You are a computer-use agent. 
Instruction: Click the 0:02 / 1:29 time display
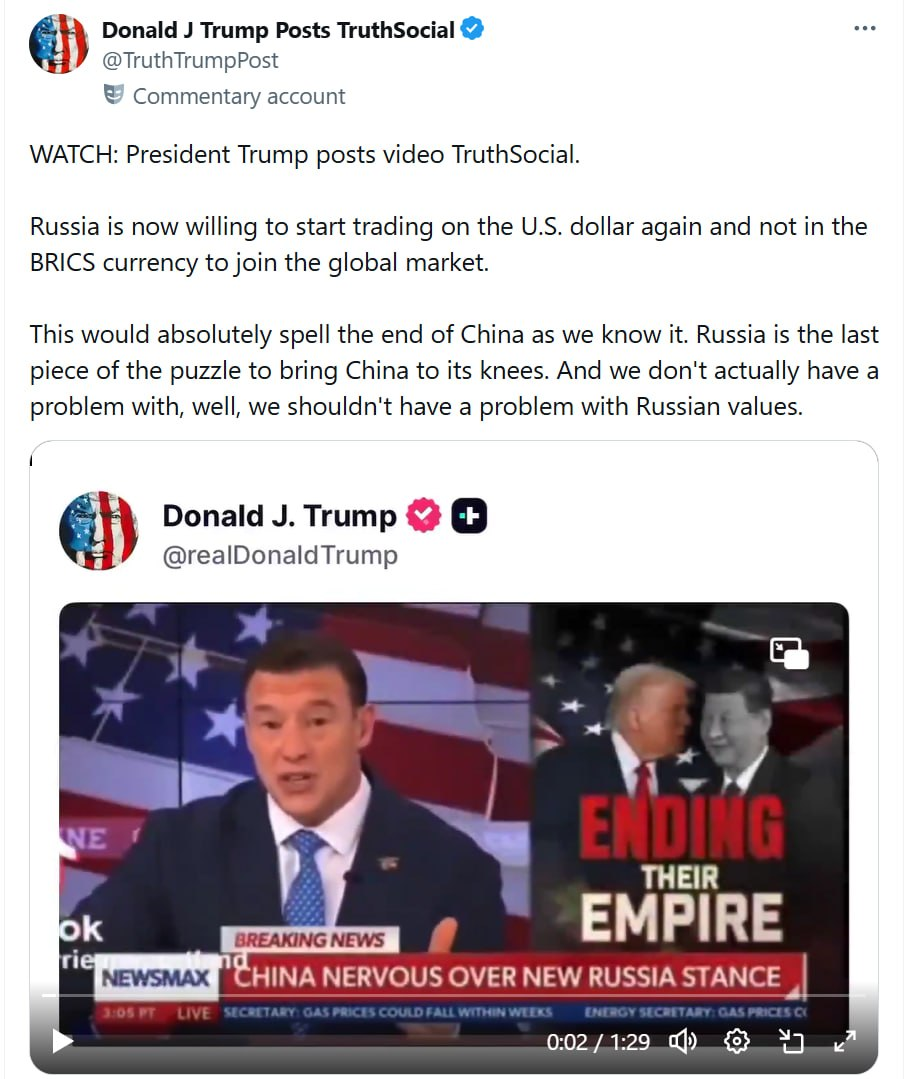pyautogui.click(x=598, y=1042)
